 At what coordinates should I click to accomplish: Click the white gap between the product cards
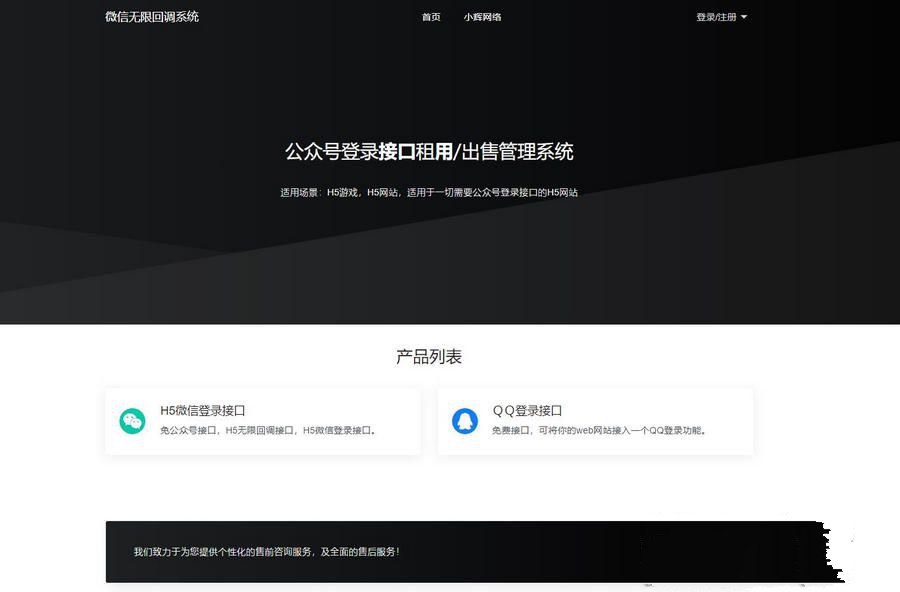coord(429,421)
